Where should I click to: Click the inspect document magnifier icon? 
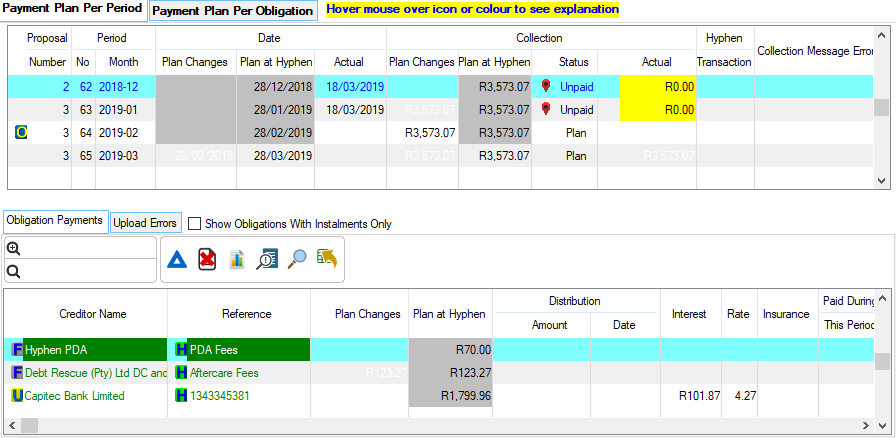tap(267, 260)
